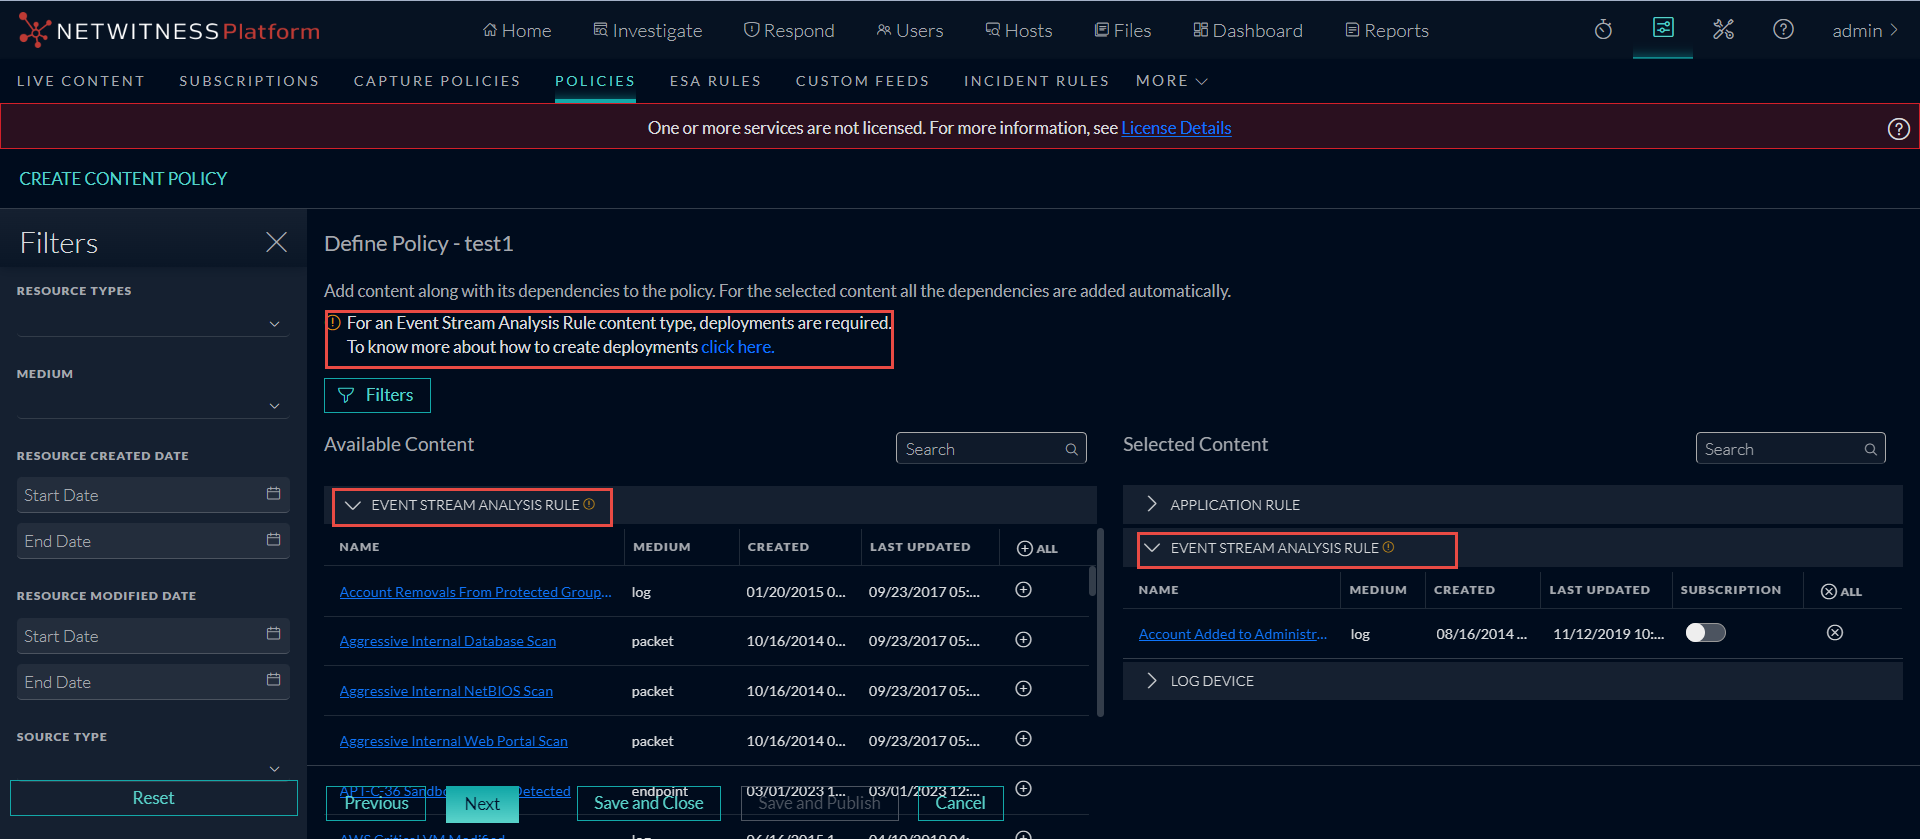Add Aggressive Internal Database Scan with plus icon
The height and width of the screenshot is (839, 1920).
[x=1023, y=640]
